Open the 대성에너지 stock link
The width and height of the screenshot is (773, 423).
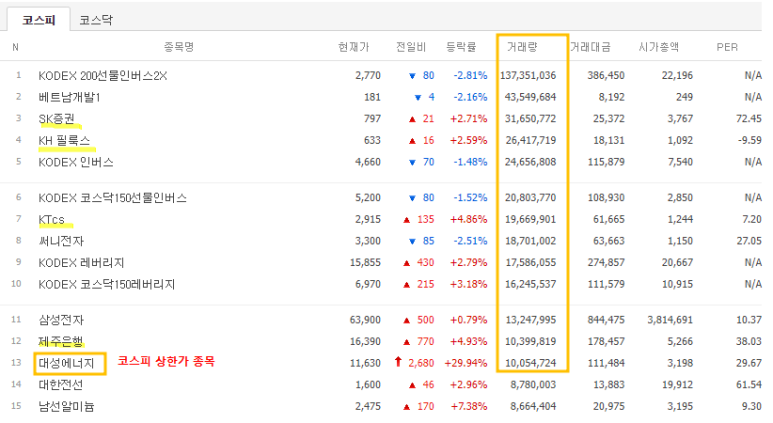point(67,363)
